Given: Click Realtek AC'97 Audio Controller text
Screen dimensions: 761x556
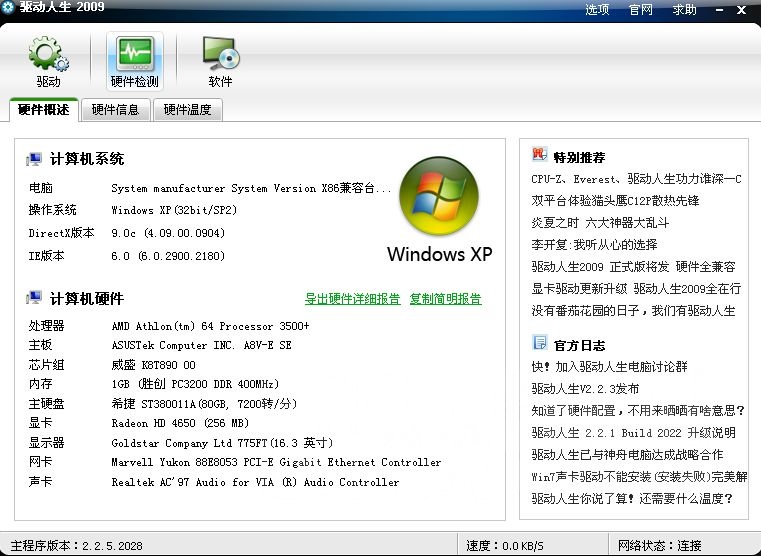Looking at the screenshot, I should click(255, 482).
